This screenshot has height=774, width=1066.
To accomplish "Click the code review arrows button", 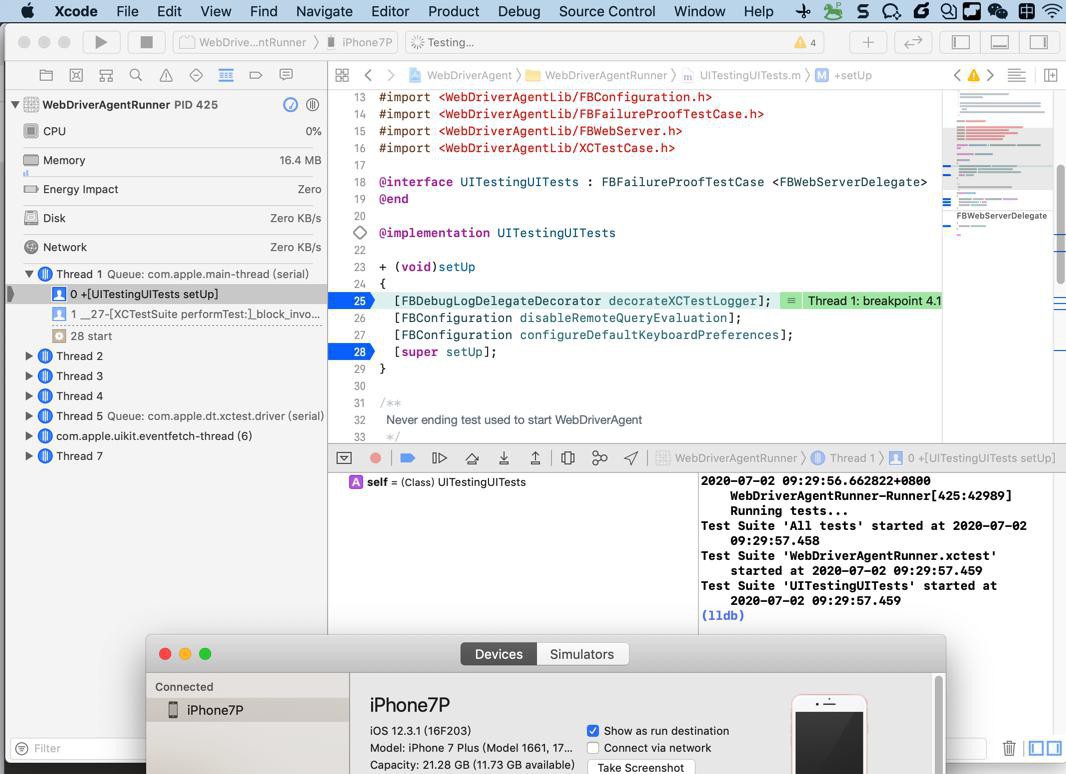I will 912,42.
